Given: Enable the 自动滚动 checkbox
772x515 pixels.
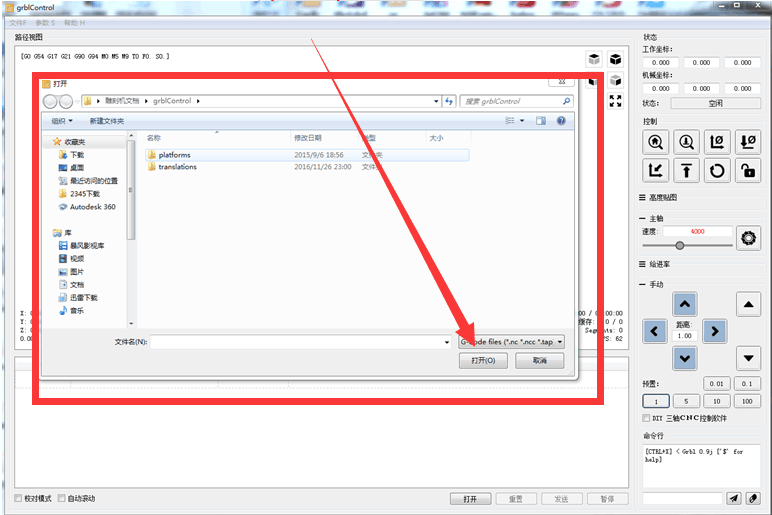Looking at the screenshot, I should point(62,498).
